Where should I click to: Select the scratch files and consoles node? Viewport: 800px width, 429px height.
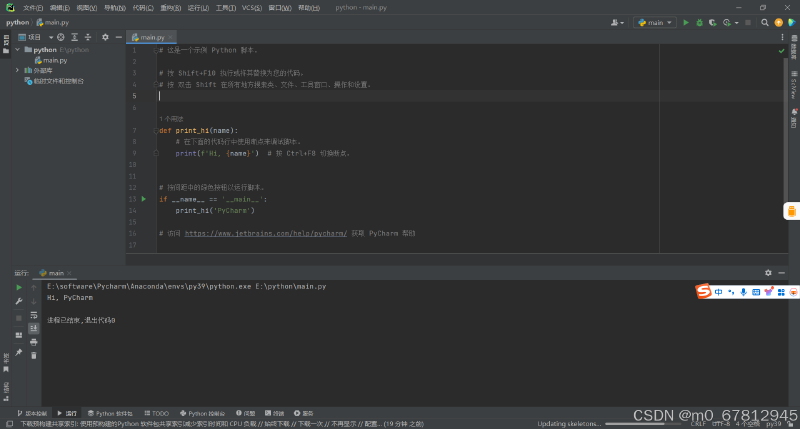pos(54,81)
